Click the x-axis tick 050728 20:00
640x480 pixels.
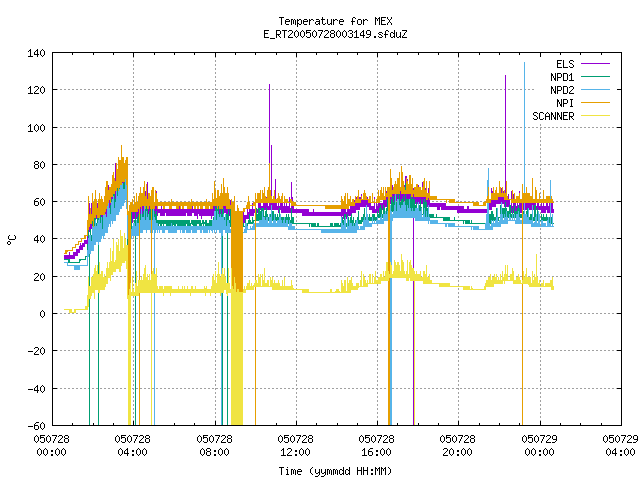[457, 445]
